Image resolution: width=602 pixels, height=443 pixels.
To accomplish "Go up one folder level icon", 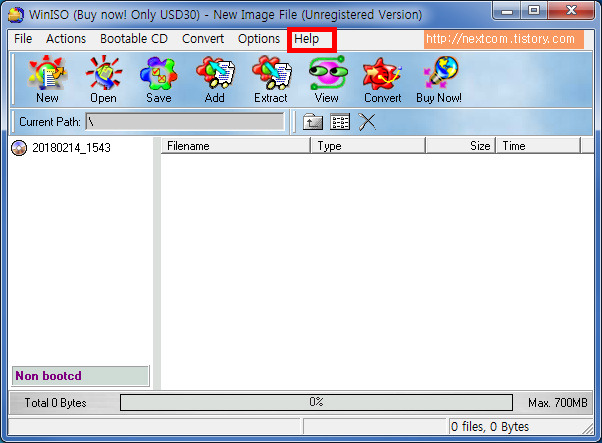I will (313, 122).
